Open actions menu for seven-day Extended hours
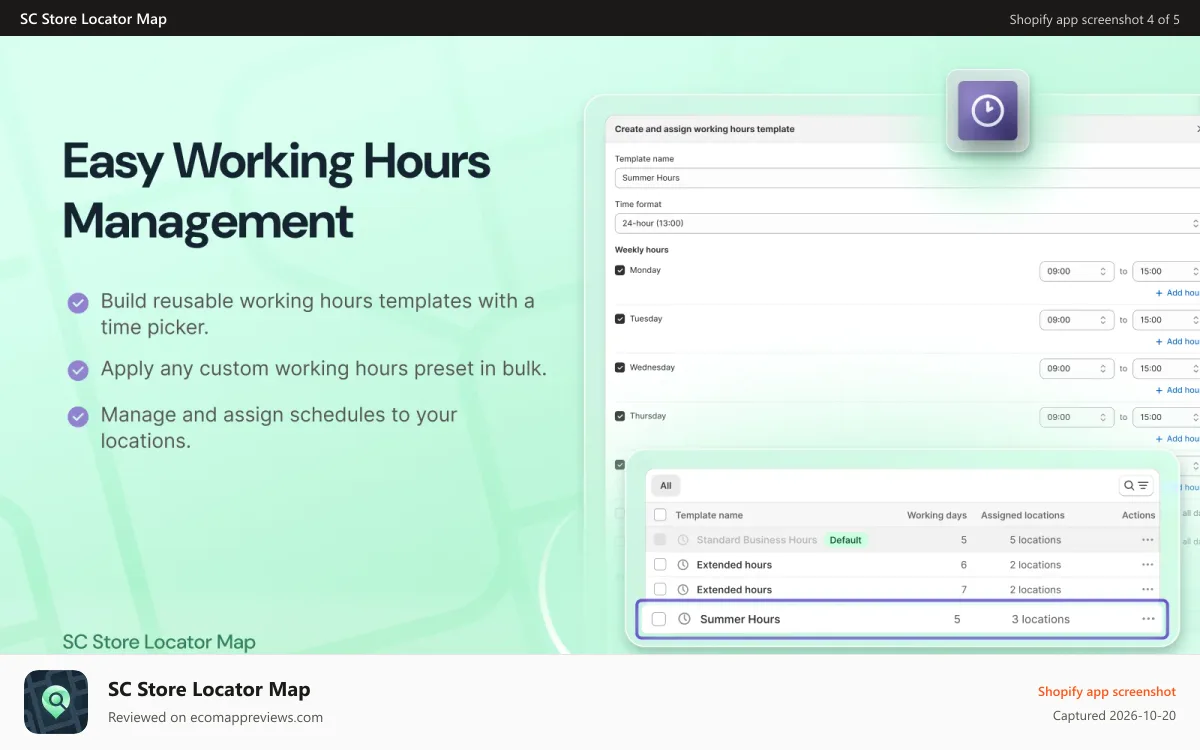This screenshot has height=750, width=1200. (1147, 590)
